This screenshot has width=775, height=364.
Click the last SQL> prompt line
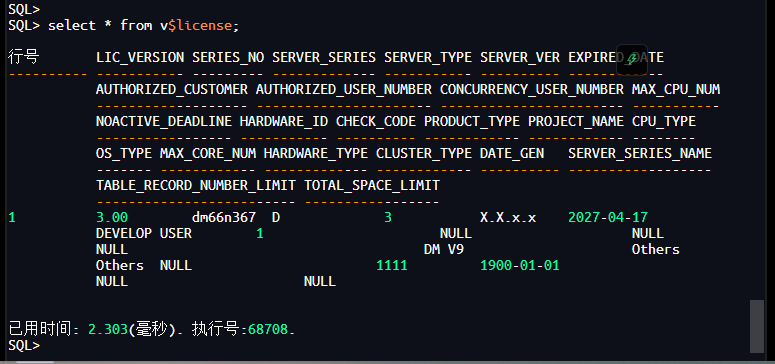point(24,345)
